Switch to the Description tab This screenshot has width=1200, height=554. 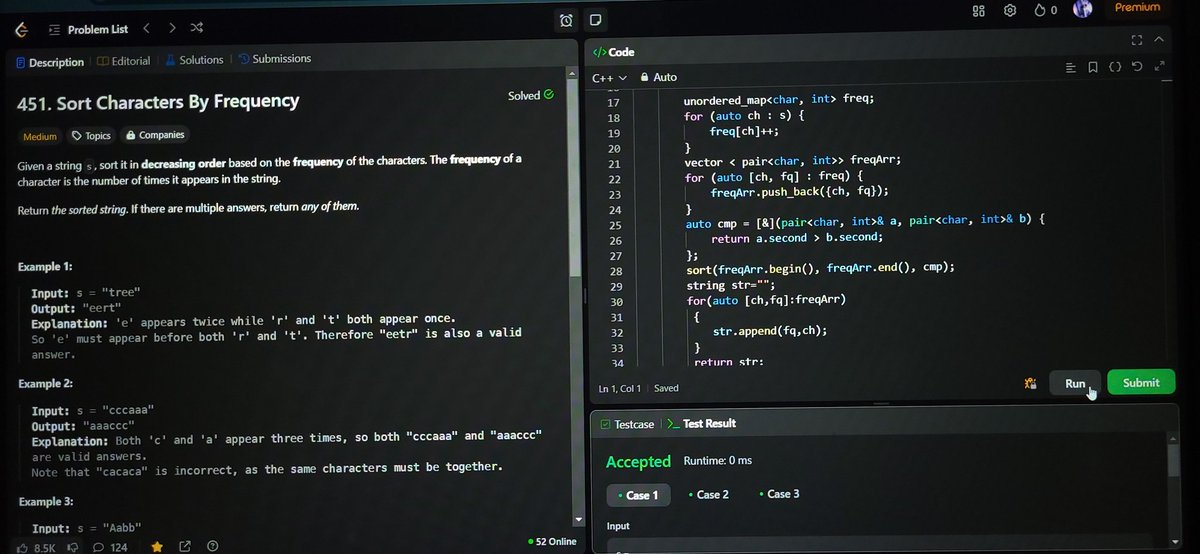(x=50, y=62)
